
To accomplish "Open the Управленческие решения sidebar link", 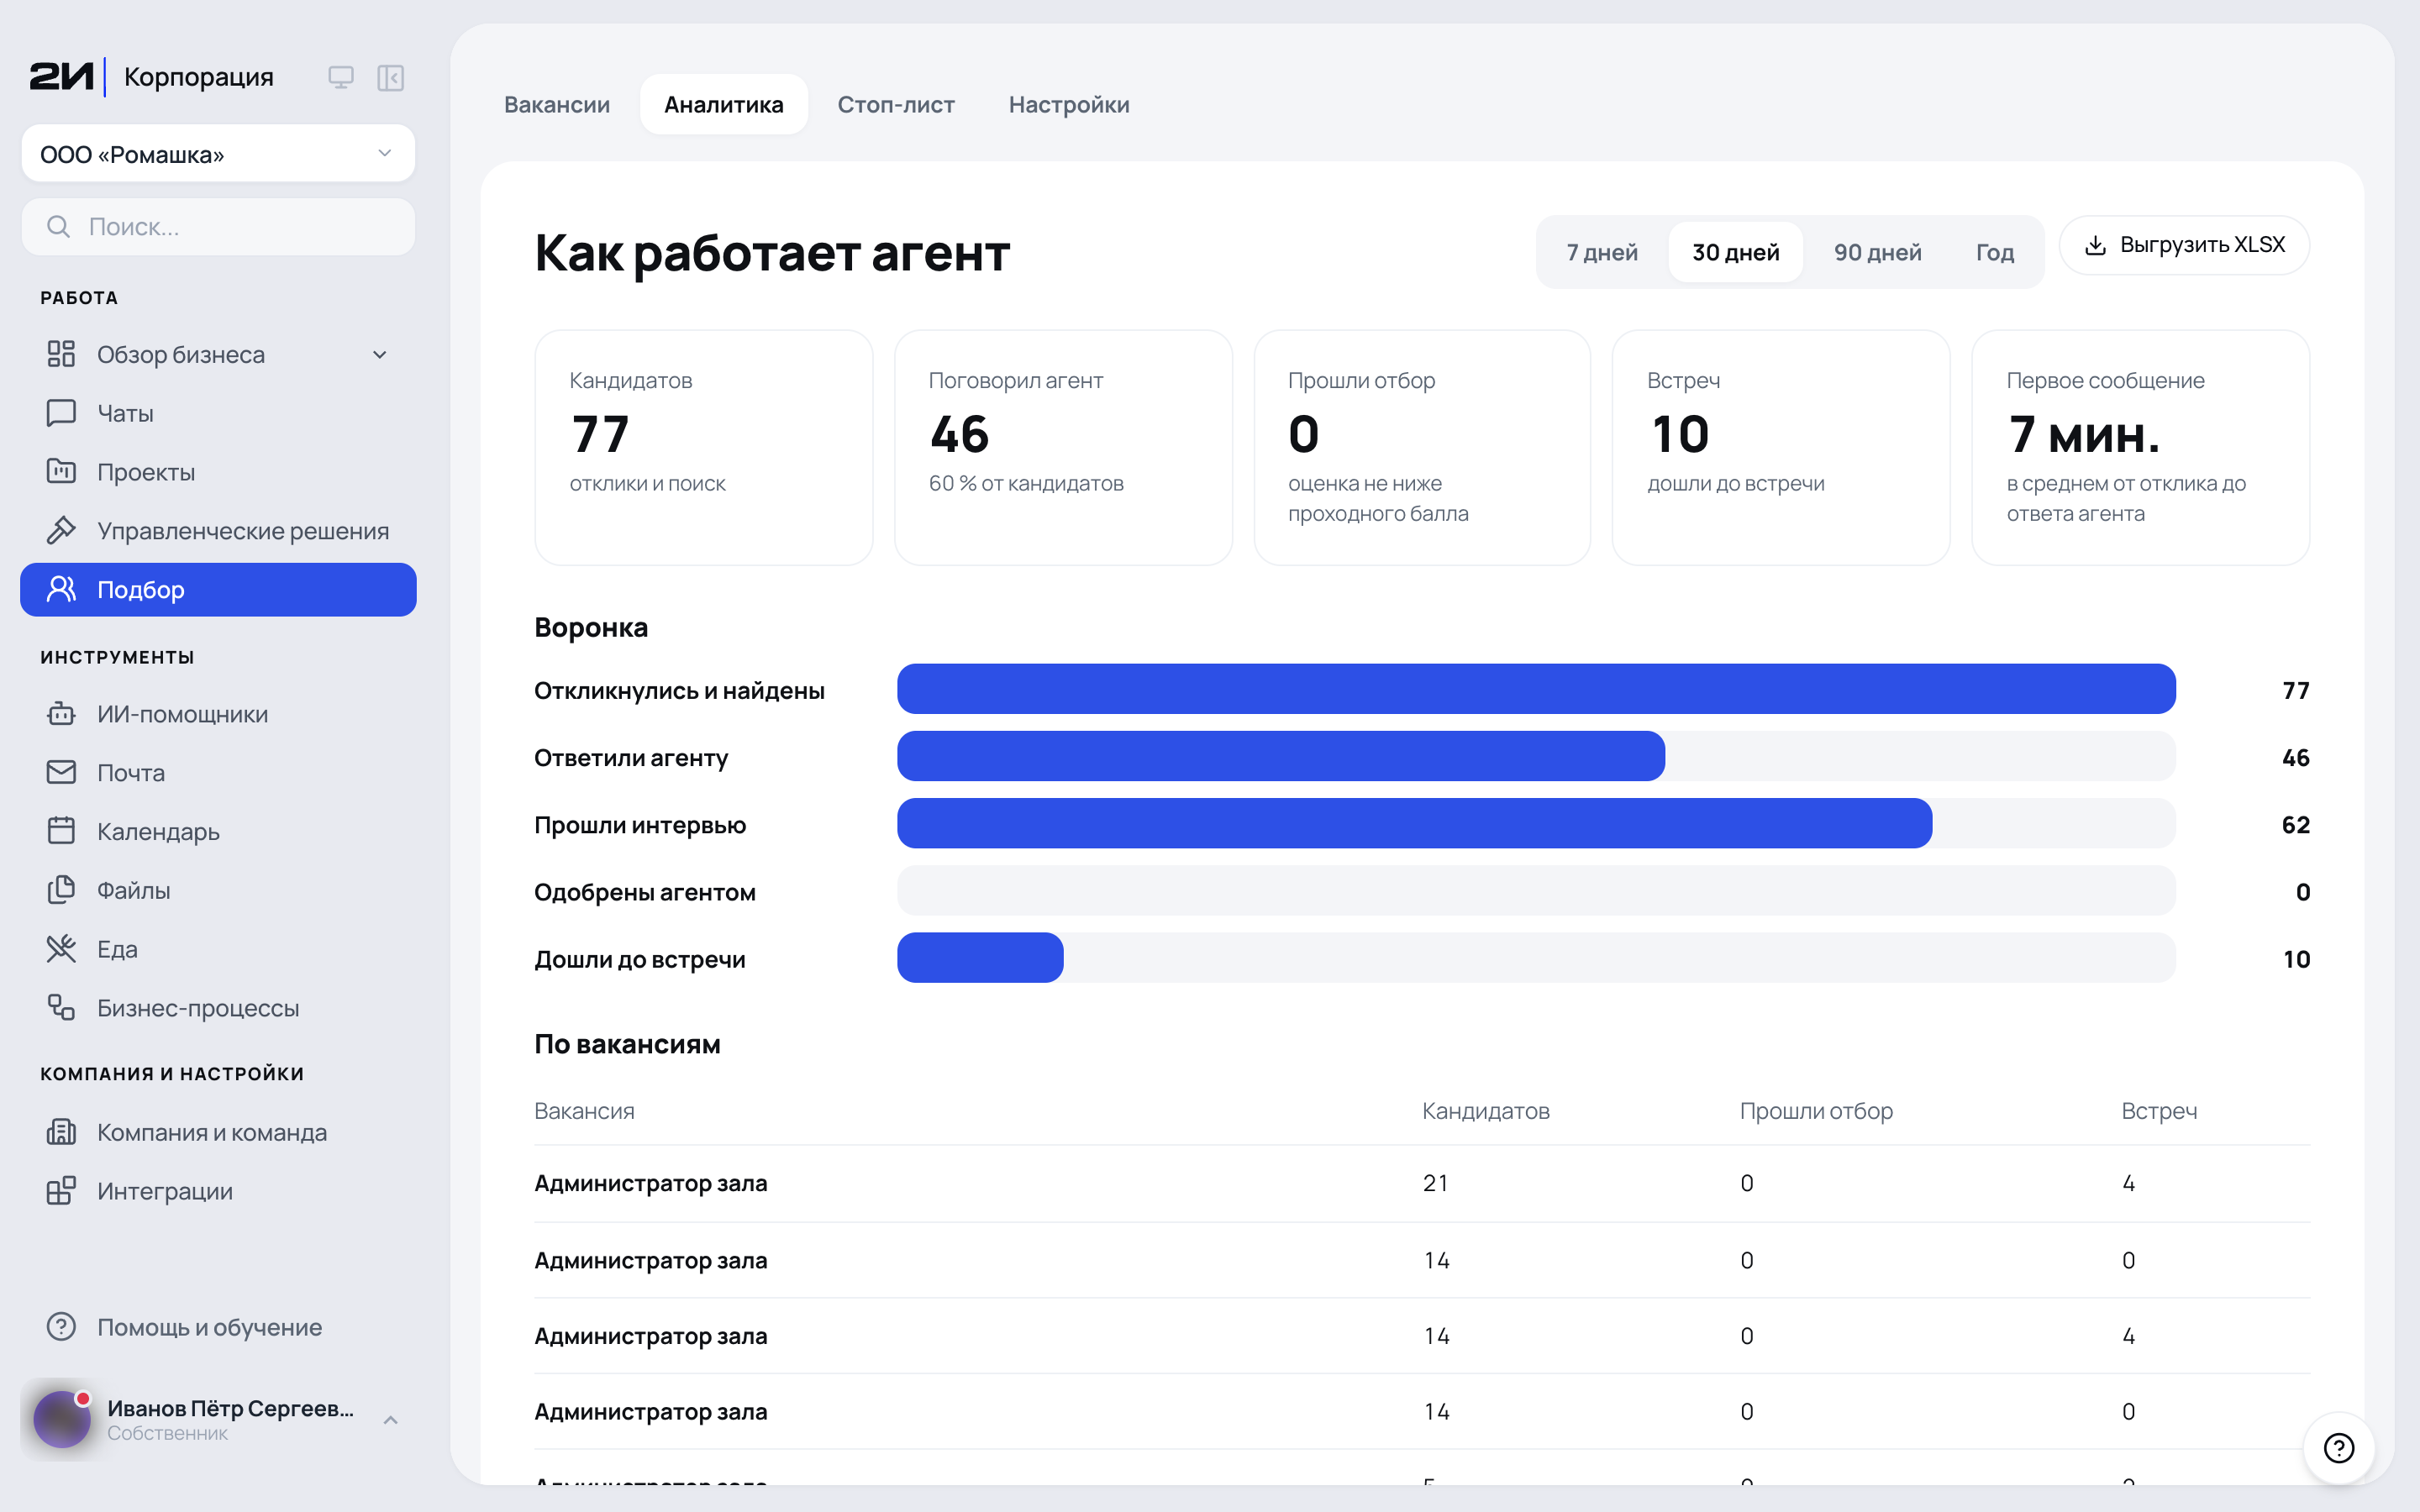I will click(218, 530).
